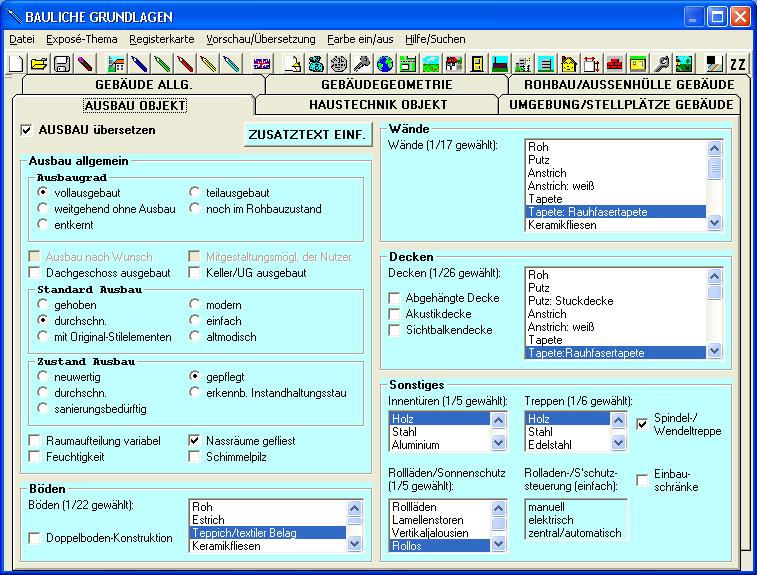Click the British flag translation icon
Viewport: 757px width, 575px height.
pos(262,64)
